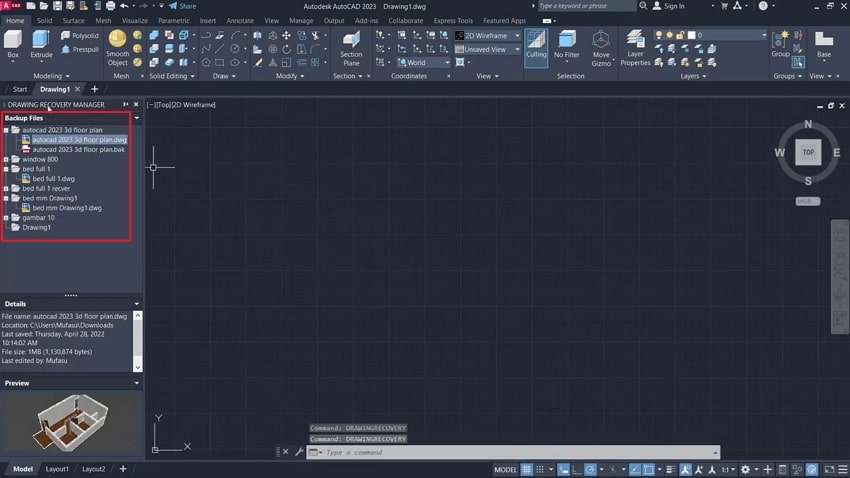850x478 pixels.
Task: Close the Drawing1 file tab
Action: click(x=78, y=89)
